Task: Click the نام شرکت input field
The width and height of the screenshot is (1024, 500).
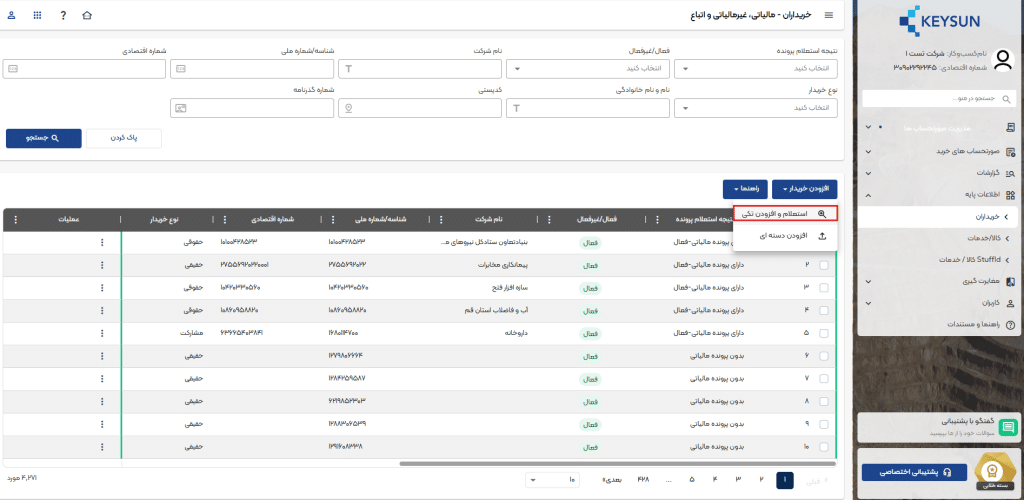Action: (x=421, y=69)
